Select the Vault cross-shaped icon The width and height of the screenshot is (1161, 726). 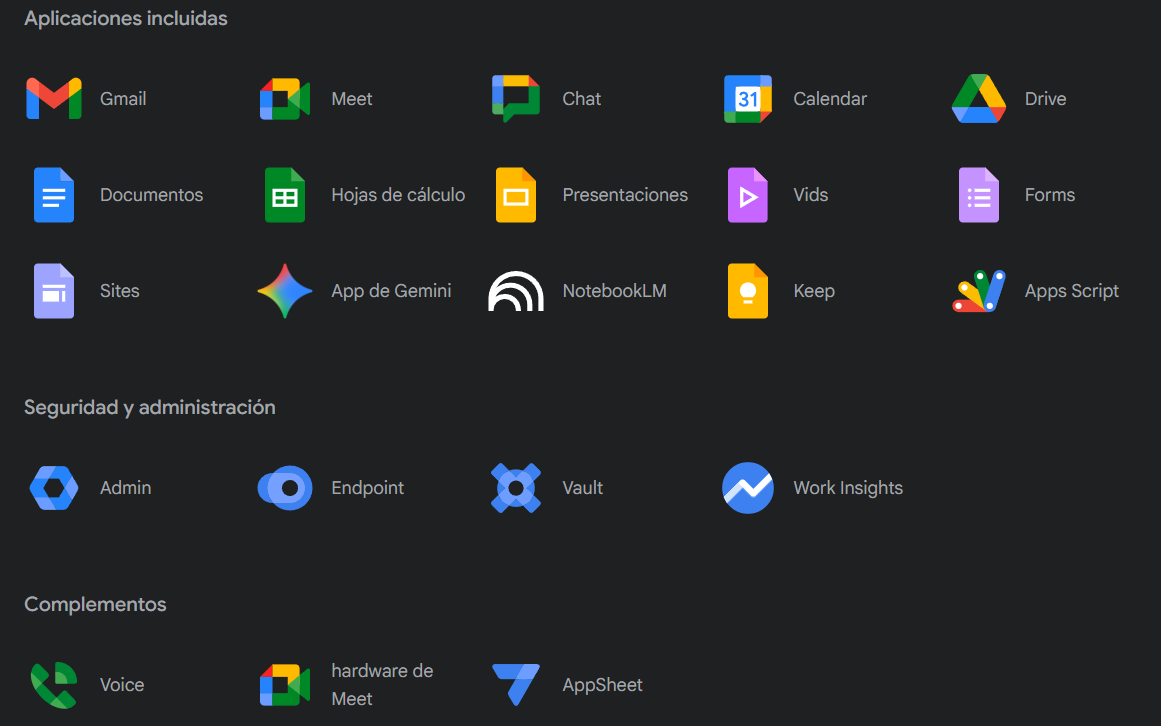pyautogui.click(x=515, y=488)
